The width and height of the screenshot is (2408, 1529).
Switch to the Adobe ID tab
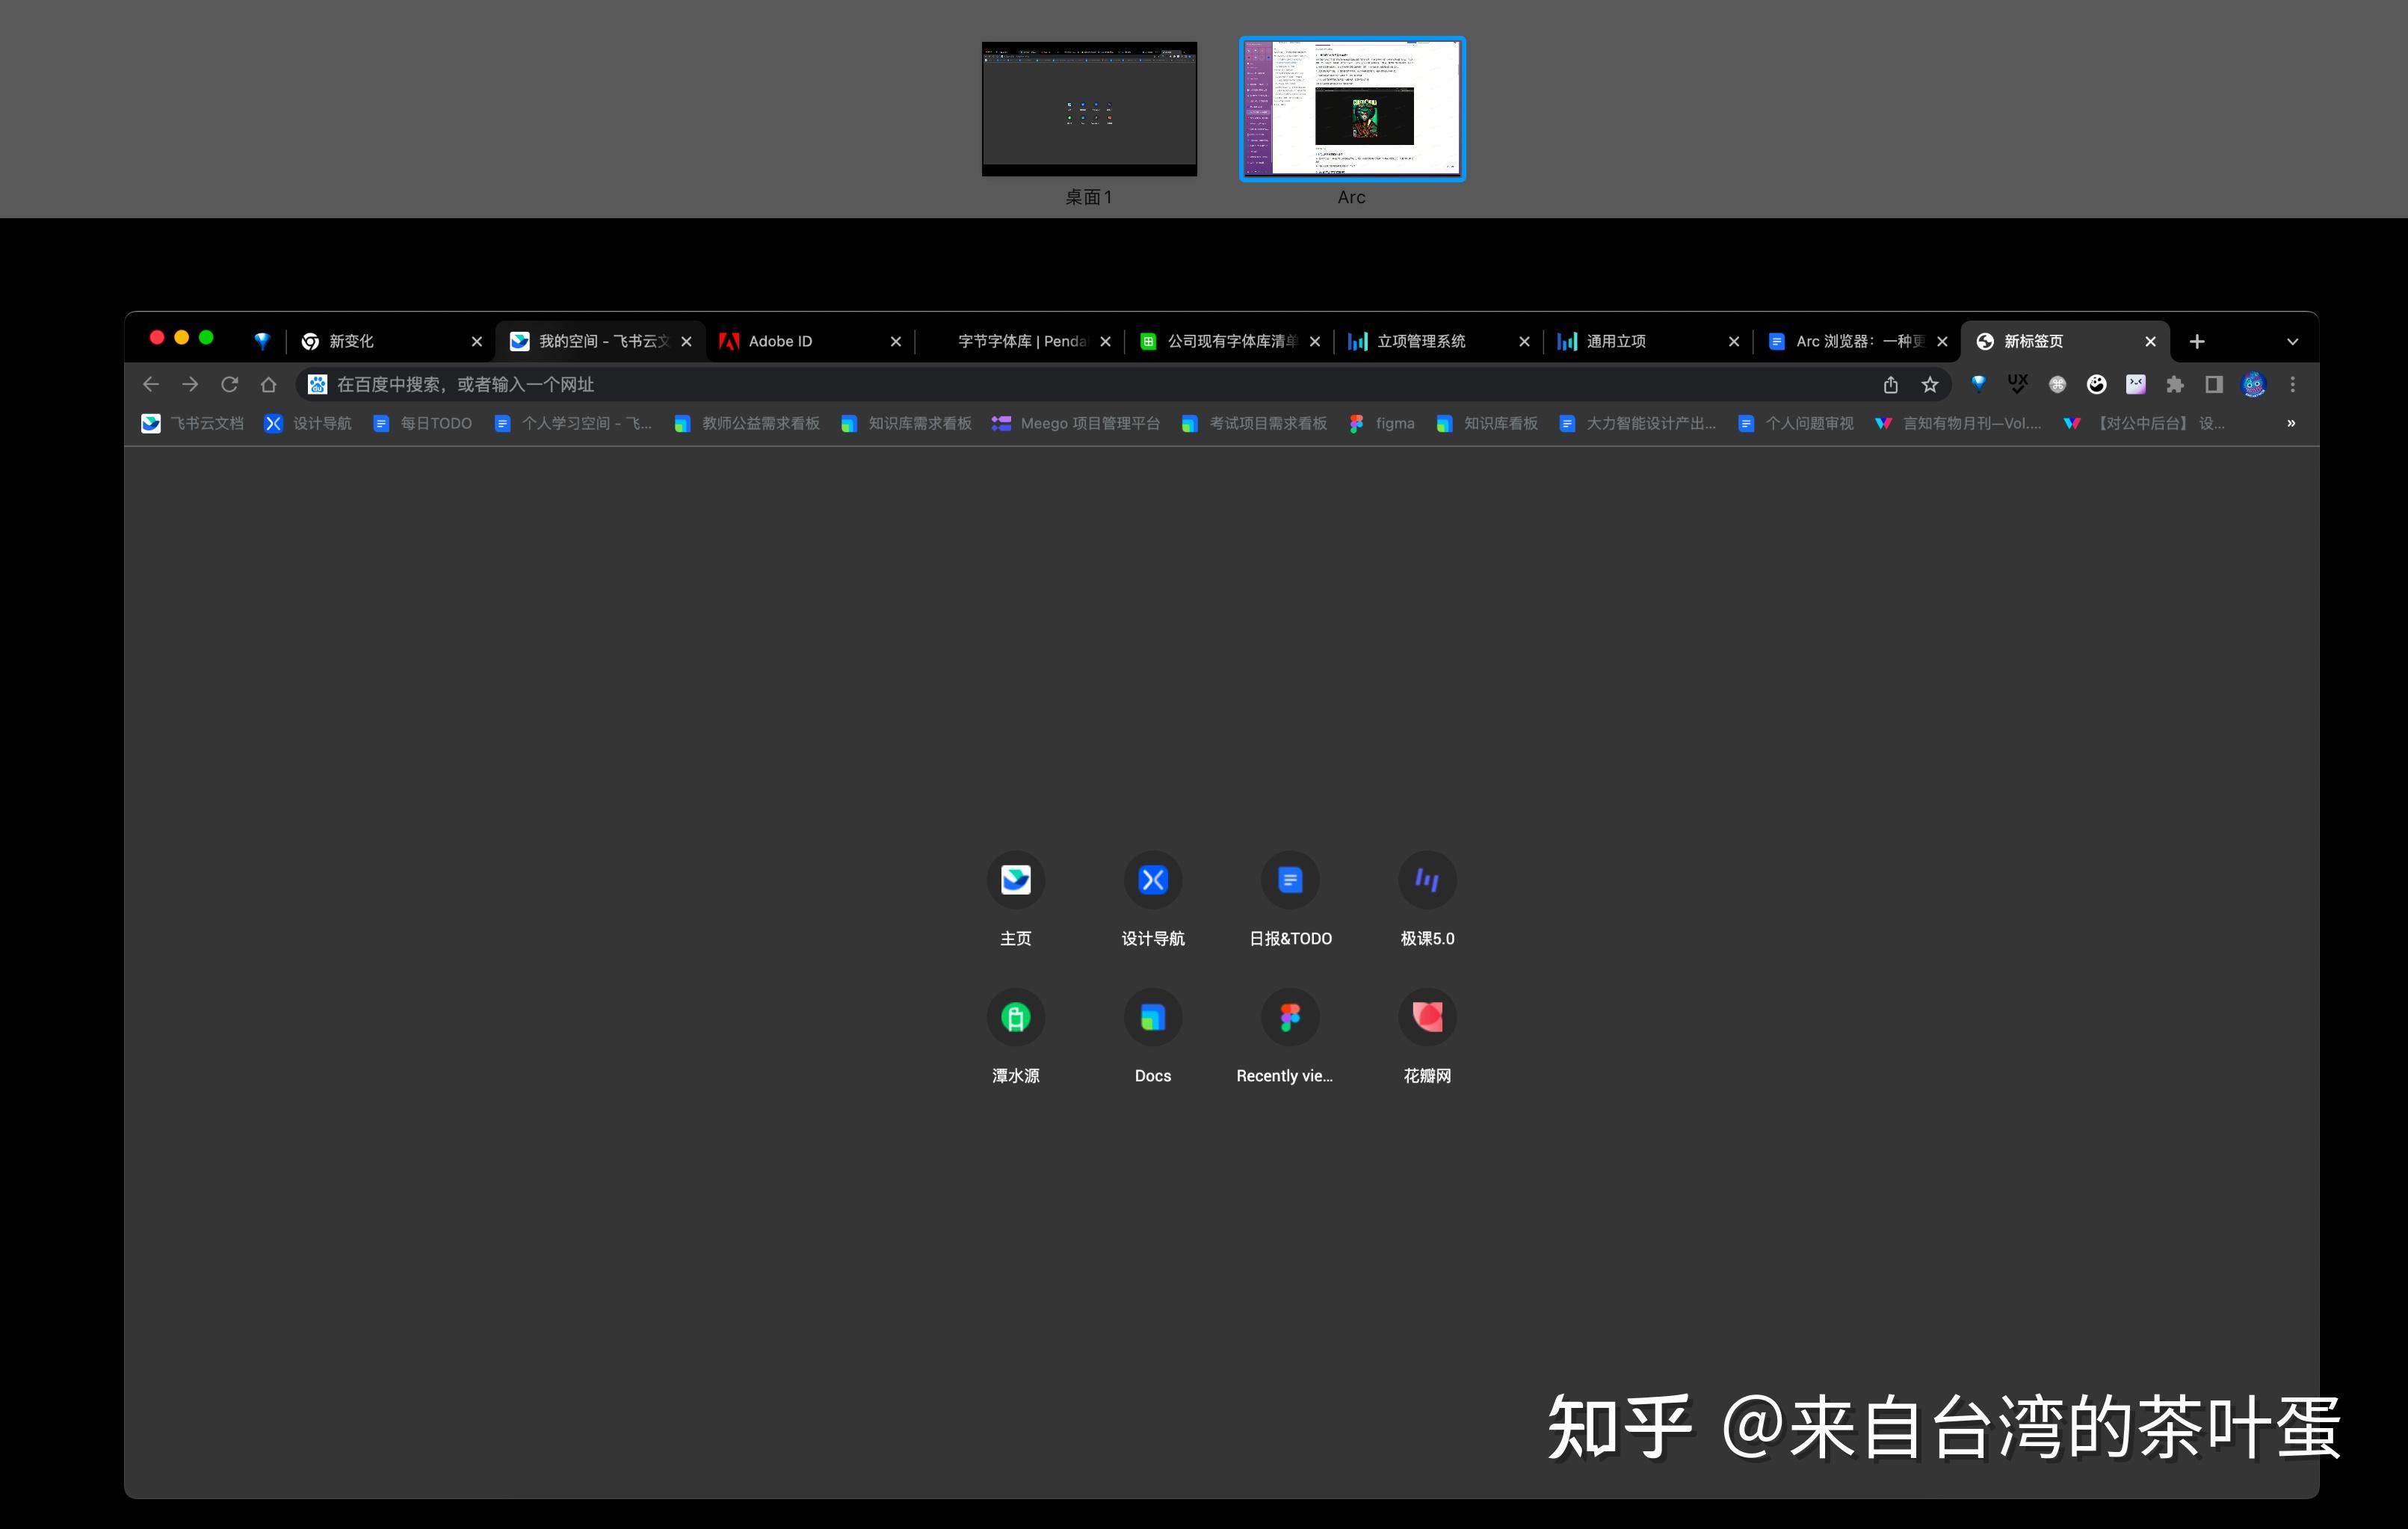pos(790,341)
